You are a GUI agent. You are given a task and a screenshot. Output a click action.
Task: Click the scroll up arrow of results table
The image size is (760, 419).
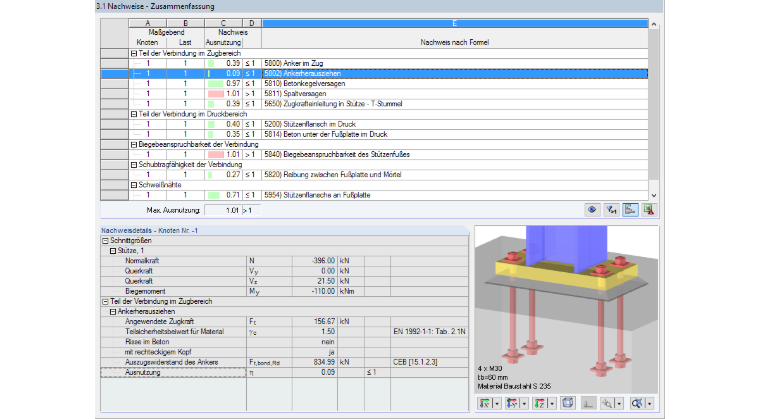tap(654, 24)
